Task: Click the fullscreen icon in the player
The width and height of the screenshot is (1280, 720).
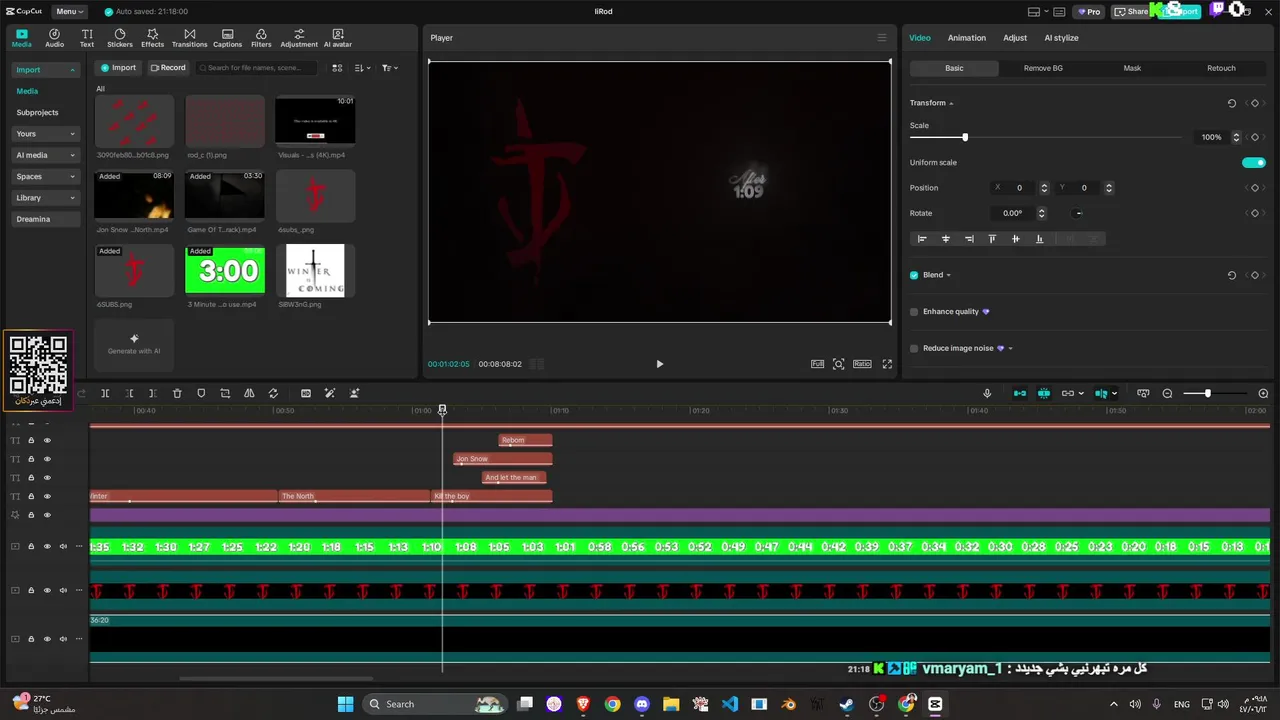Action: coord(887,364)
